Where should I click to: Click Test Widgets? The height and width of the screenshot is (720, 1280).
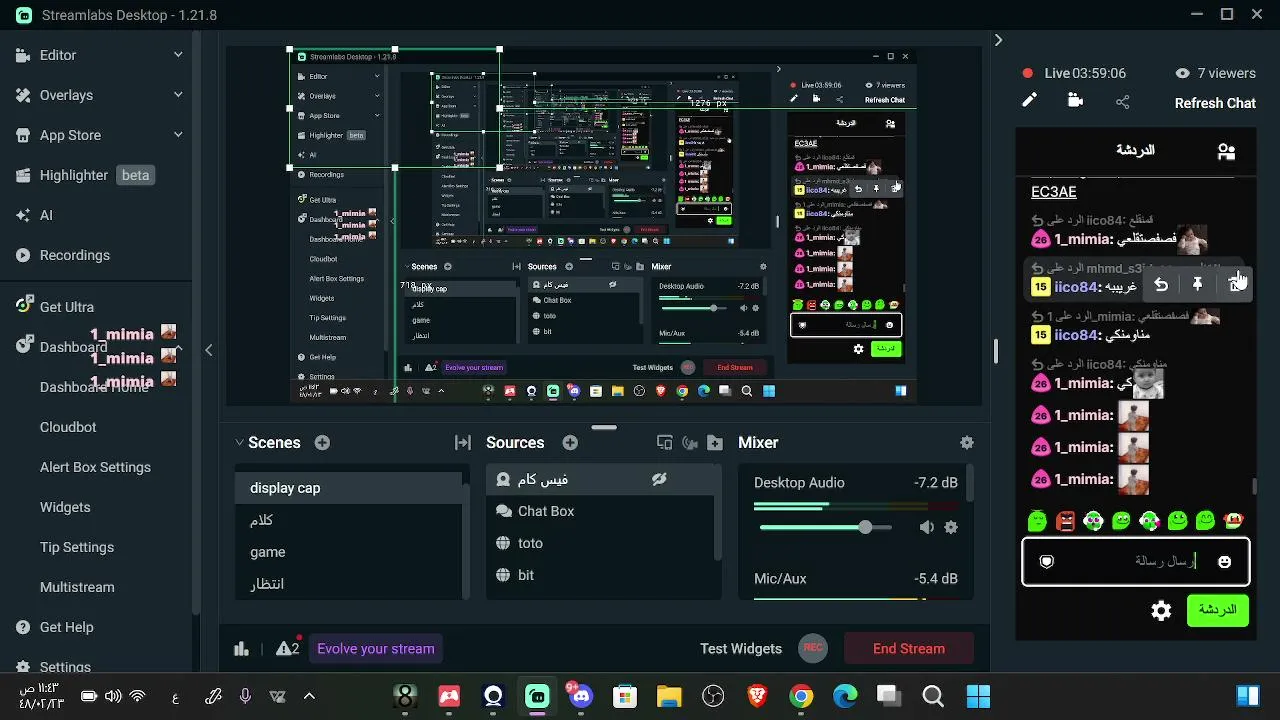pos(741,649)
